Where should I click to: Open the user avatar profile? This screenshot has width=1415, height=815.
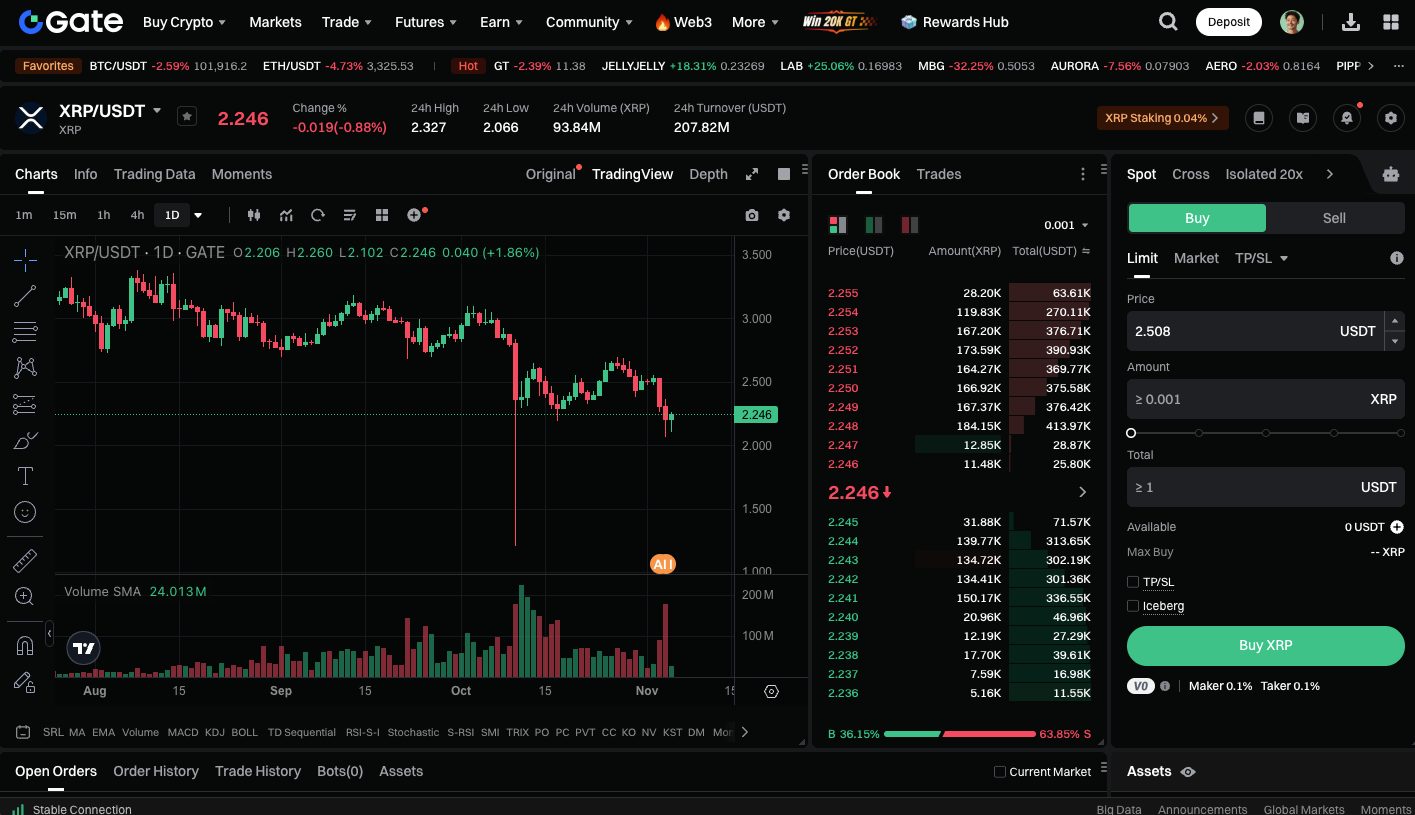pyautogui.click(x=1292, y=22)
